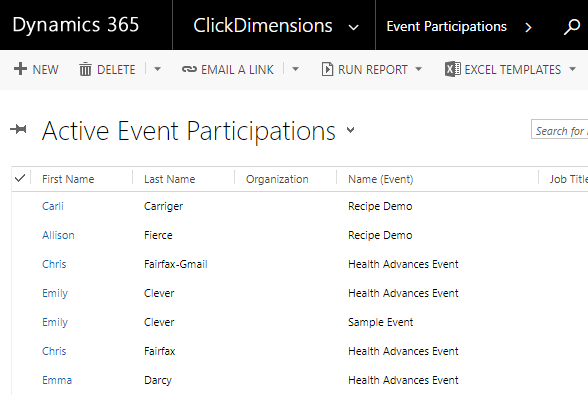Click the RUN REPORT document icon
Screen dimensions: 588x395
point(327,69)
